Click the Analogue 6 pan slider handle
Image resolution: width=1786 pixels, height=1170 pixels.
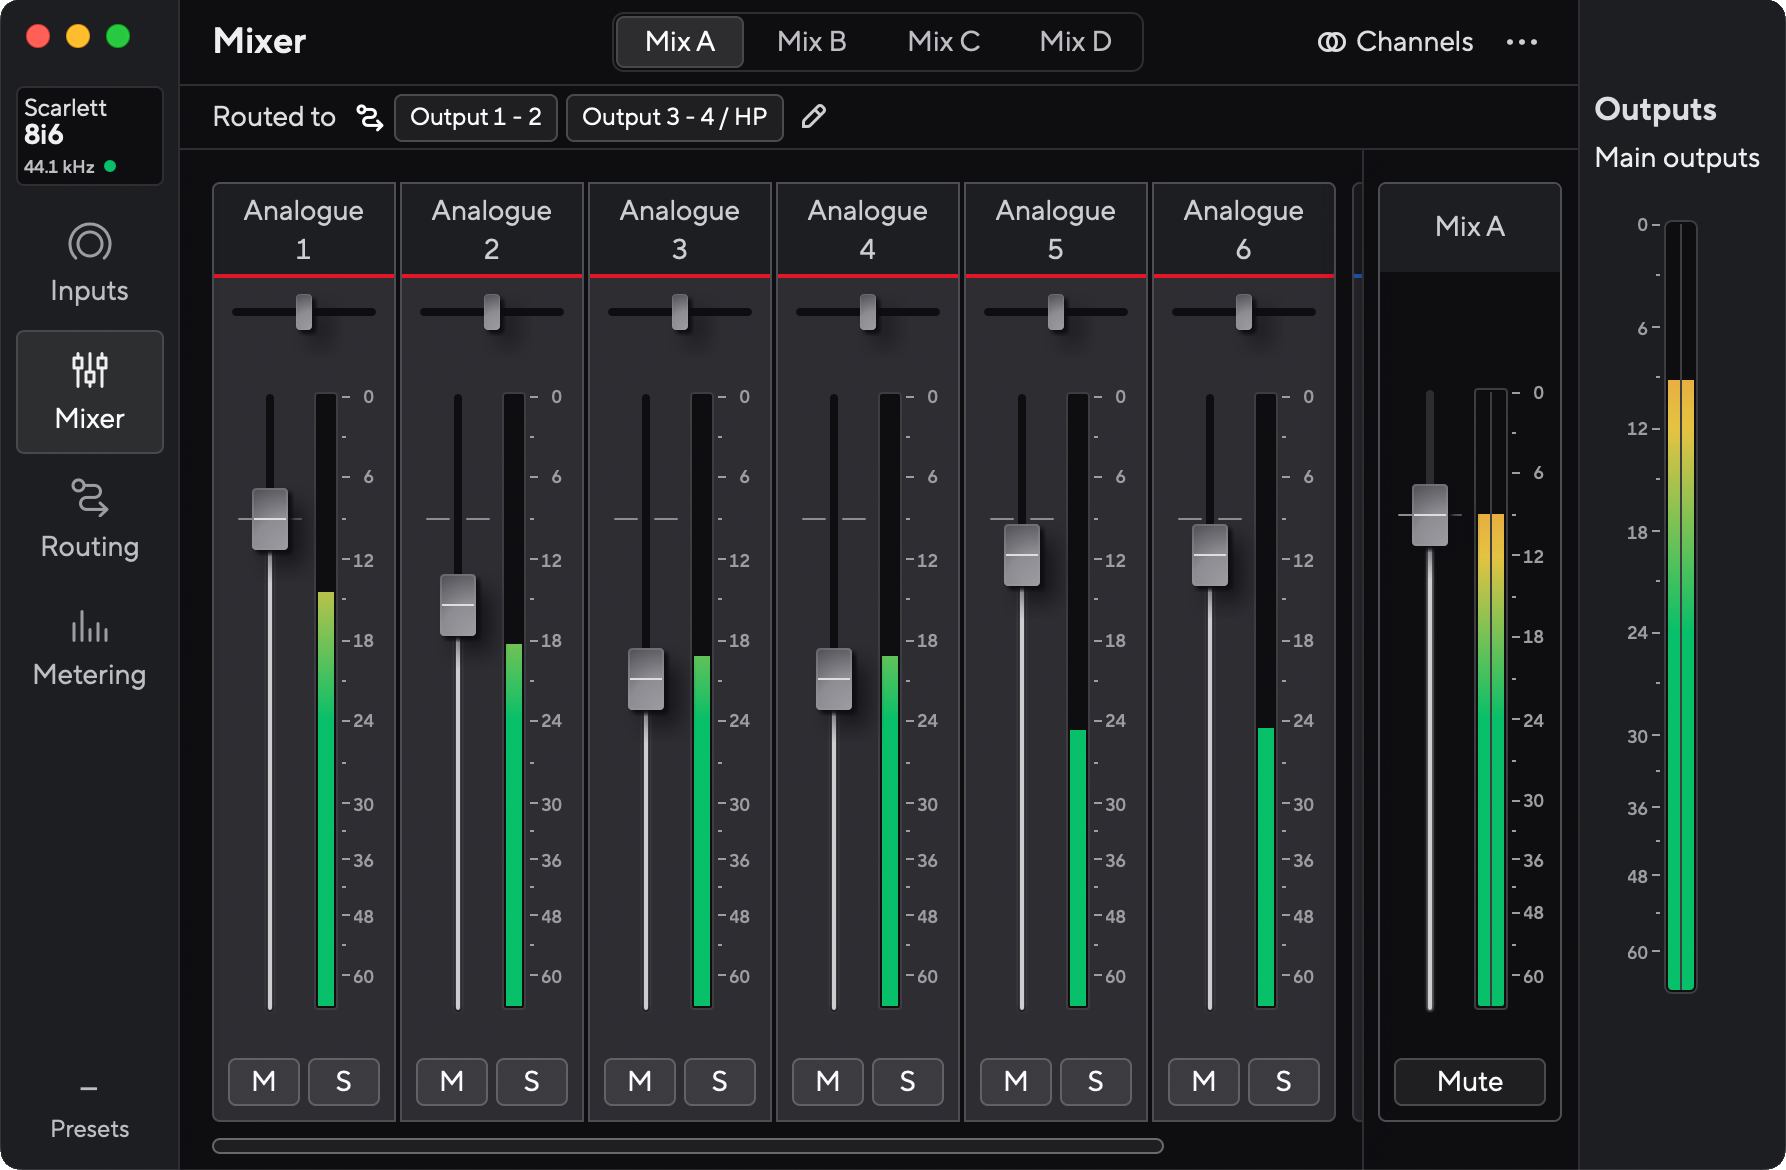[x=1244, y=312]
